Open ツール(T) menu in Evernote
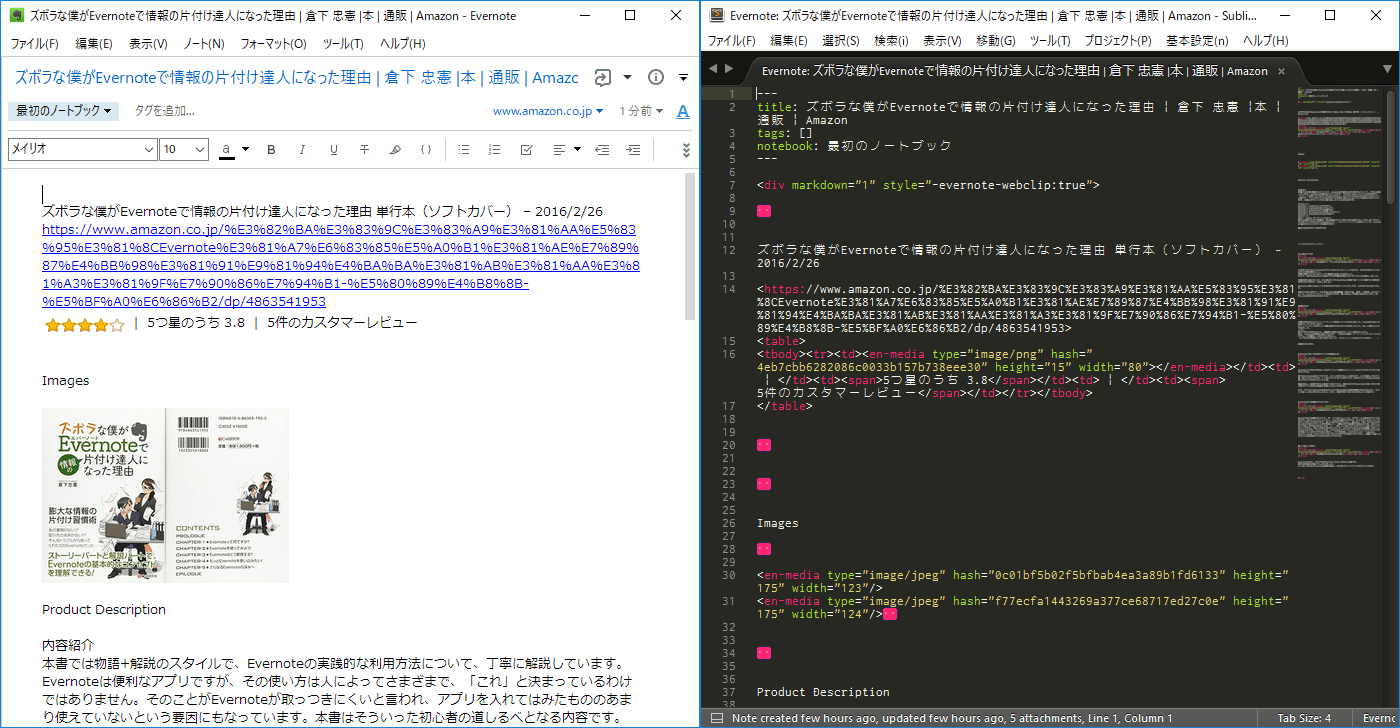This screenshot has width=1400, height=728. click(343, 44)
